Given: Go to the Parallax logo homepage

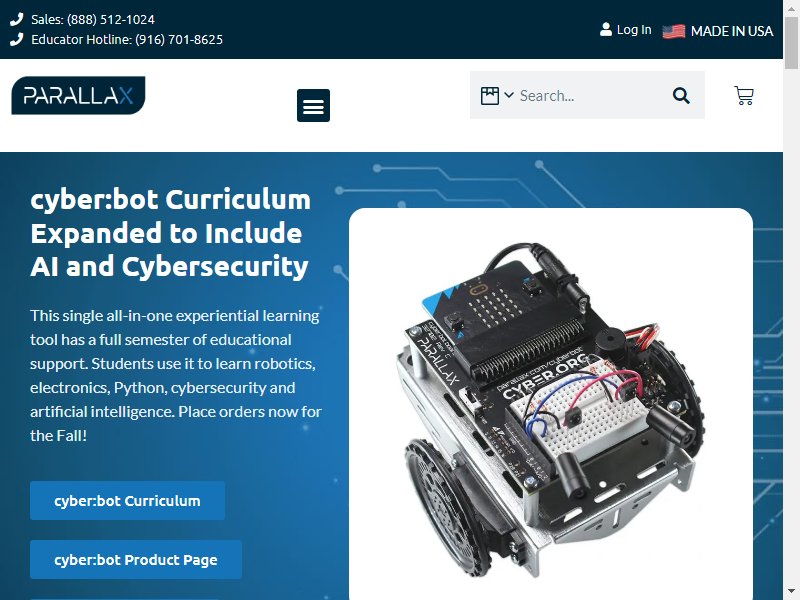Looking at the screenshot, I should point(78,95).
